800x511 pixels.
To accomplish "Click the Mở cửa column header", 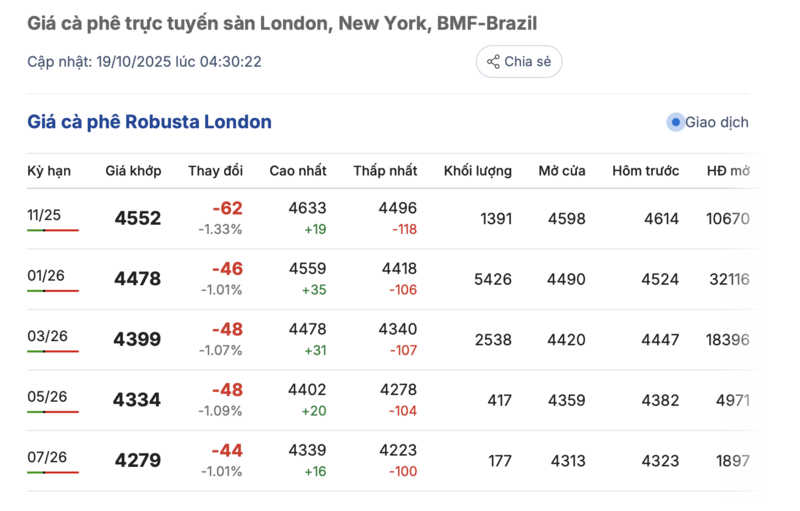I will coord(561,171).
